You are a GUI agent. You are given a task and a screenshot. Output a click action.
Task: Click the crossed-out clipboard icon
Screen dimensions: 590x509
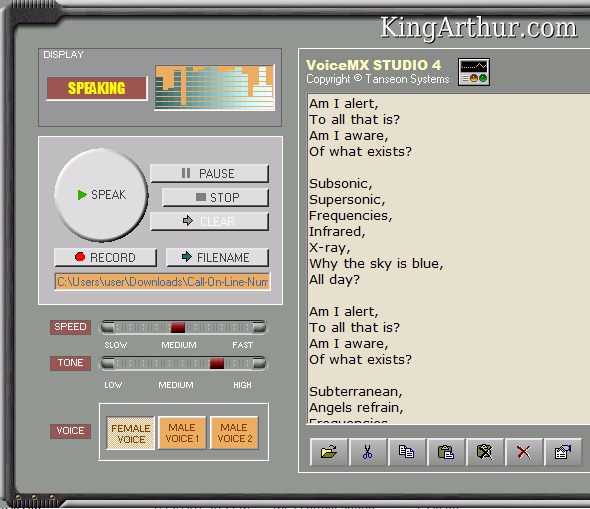click(x=485, y=452)
